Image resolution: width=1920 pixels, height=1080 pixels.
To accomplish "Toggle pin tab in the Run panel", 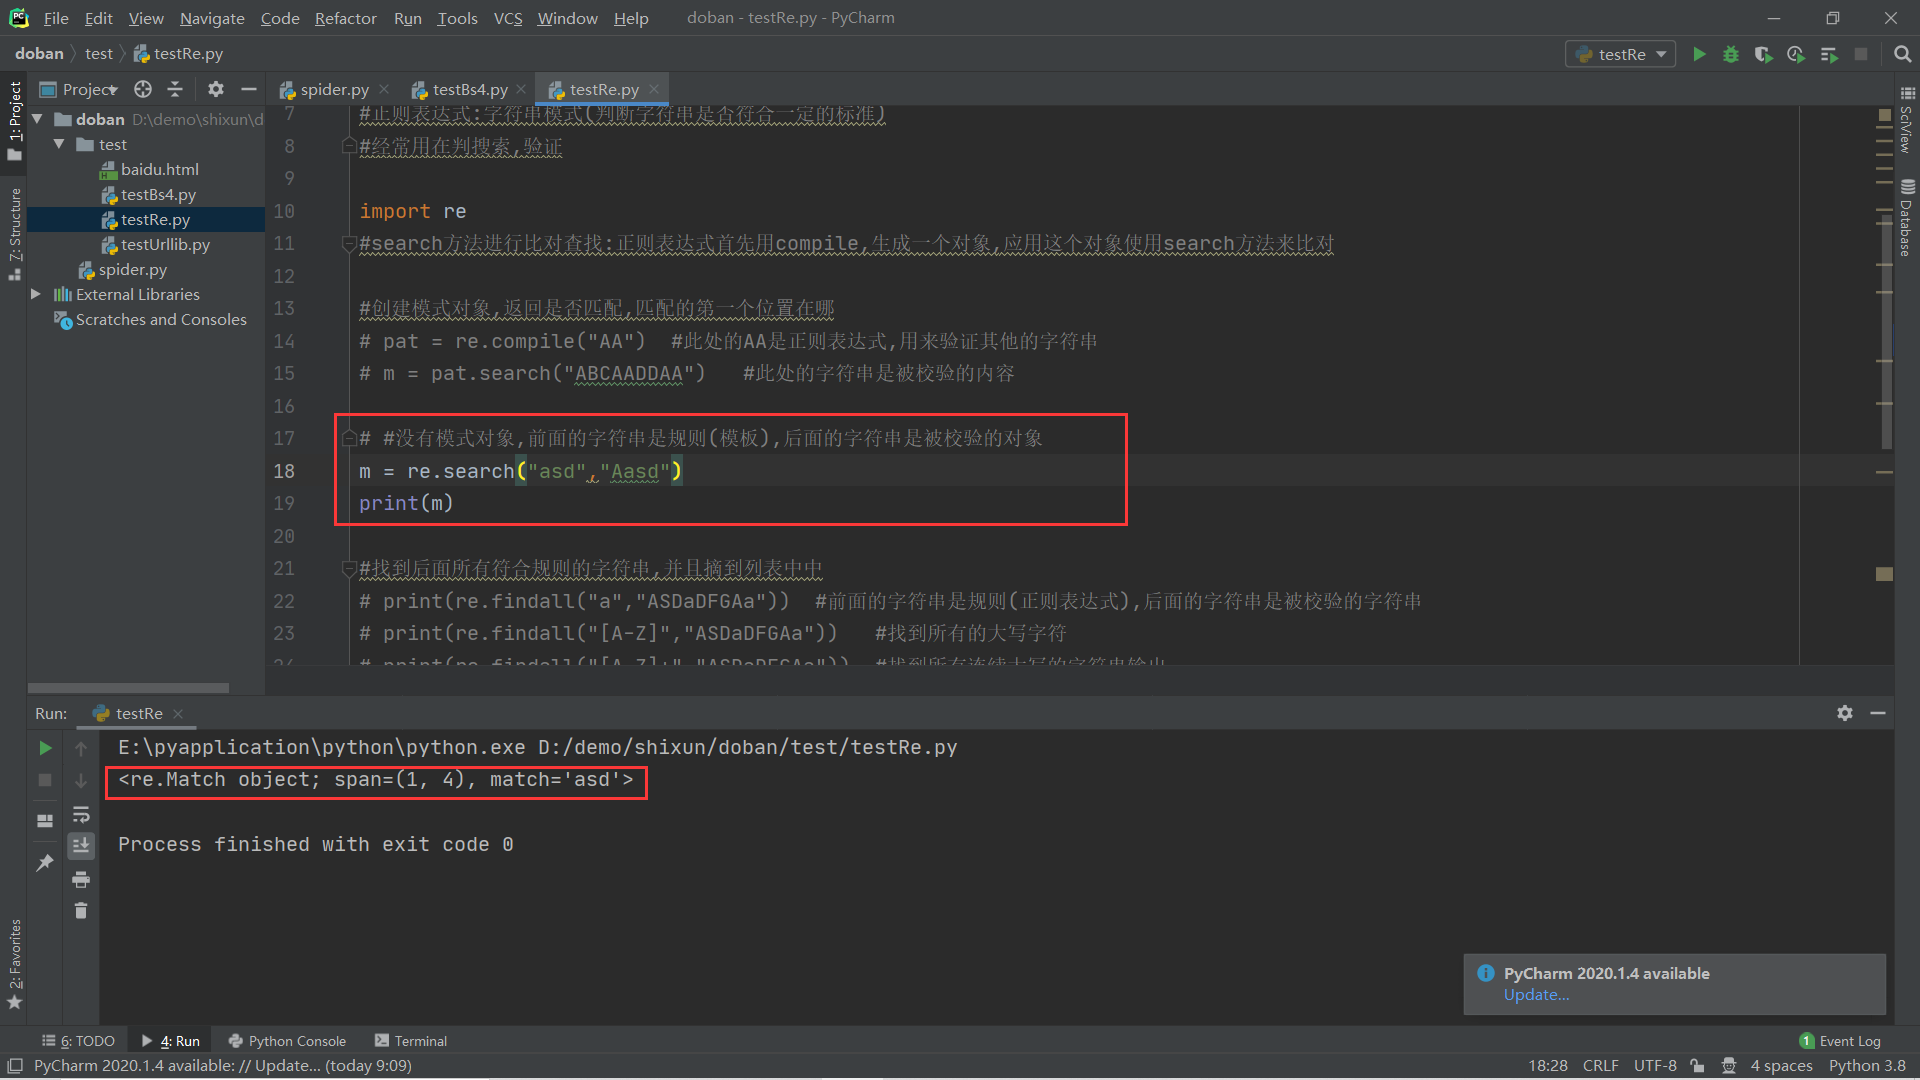I will tap(45, 863).
